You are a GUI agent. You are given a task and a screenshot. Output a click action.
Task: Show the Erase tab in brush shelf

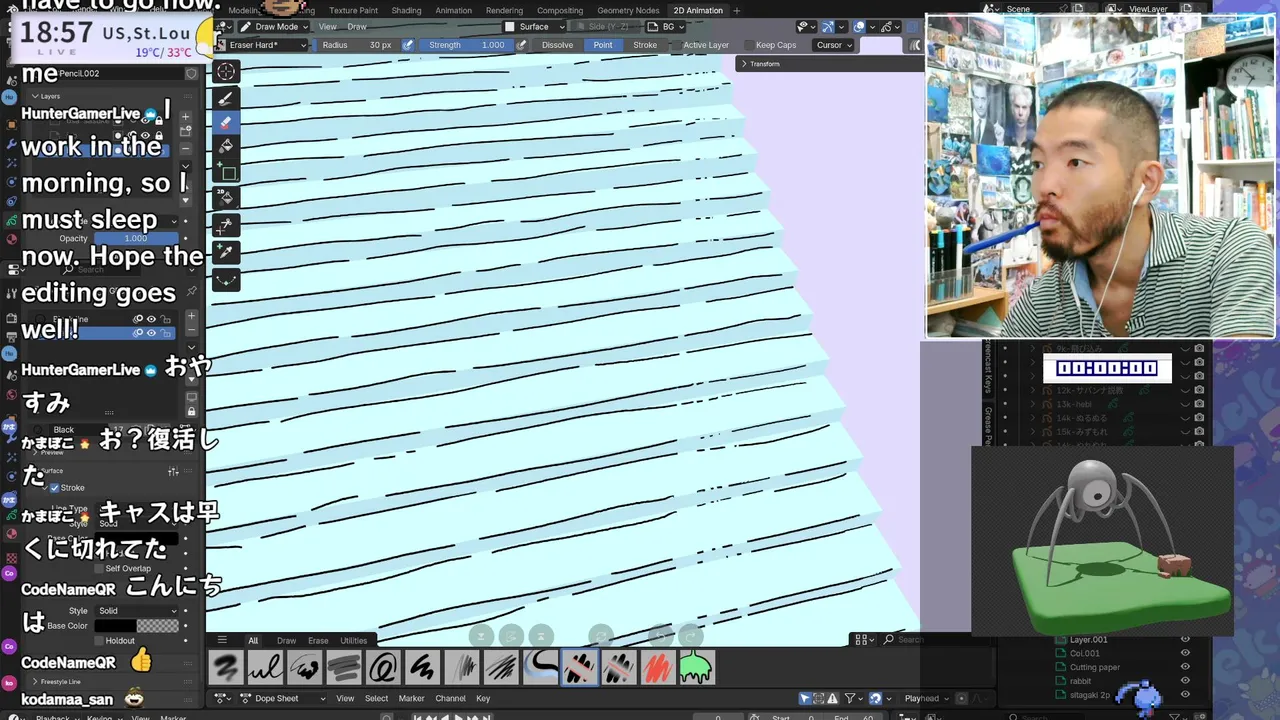(318, 640)
